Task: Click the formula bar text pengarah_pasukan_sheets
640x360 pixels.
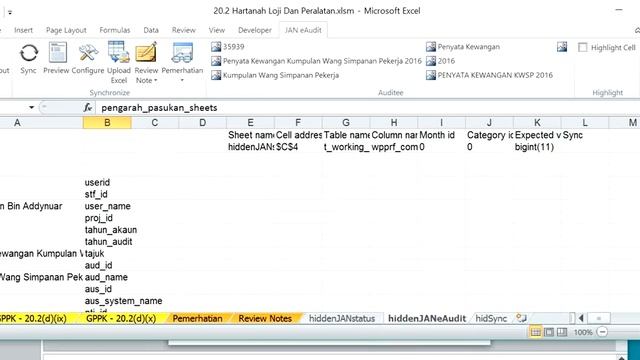Action: 159,108
